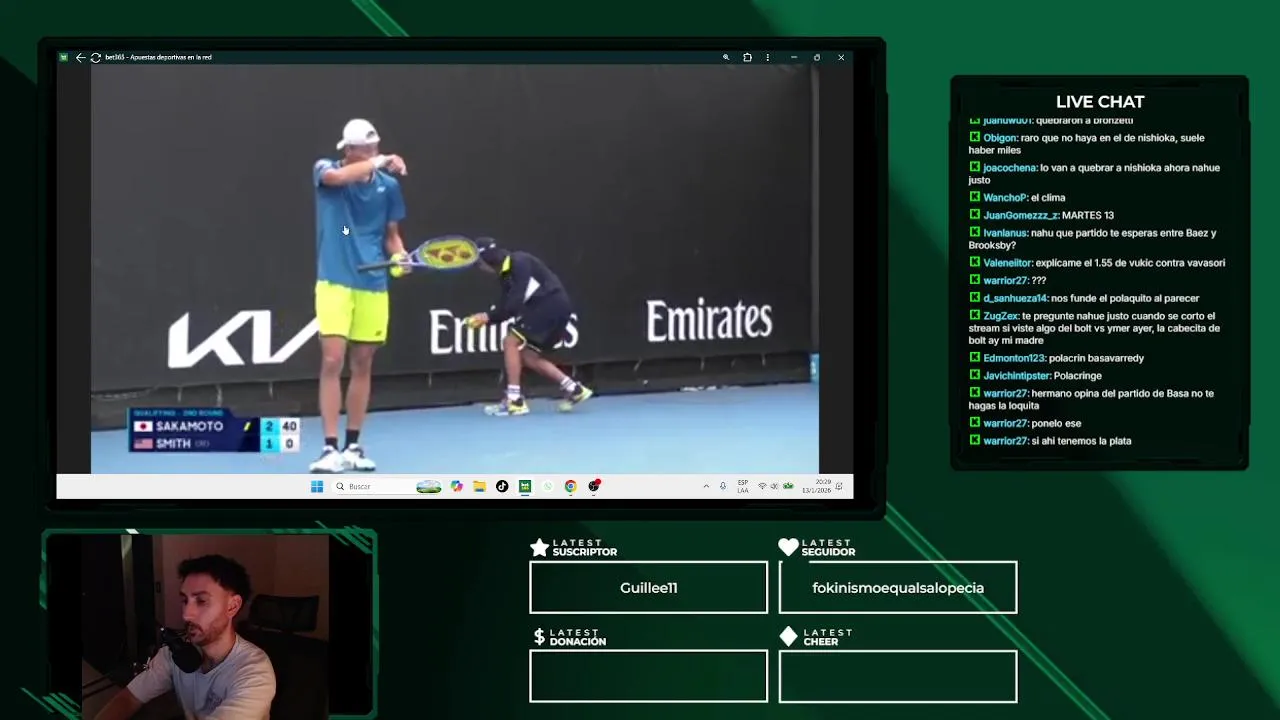This screenshot has width=1280, height=720.
Task: Click d_sanhueza14's username in chat
Action: tap(1015, 298)
